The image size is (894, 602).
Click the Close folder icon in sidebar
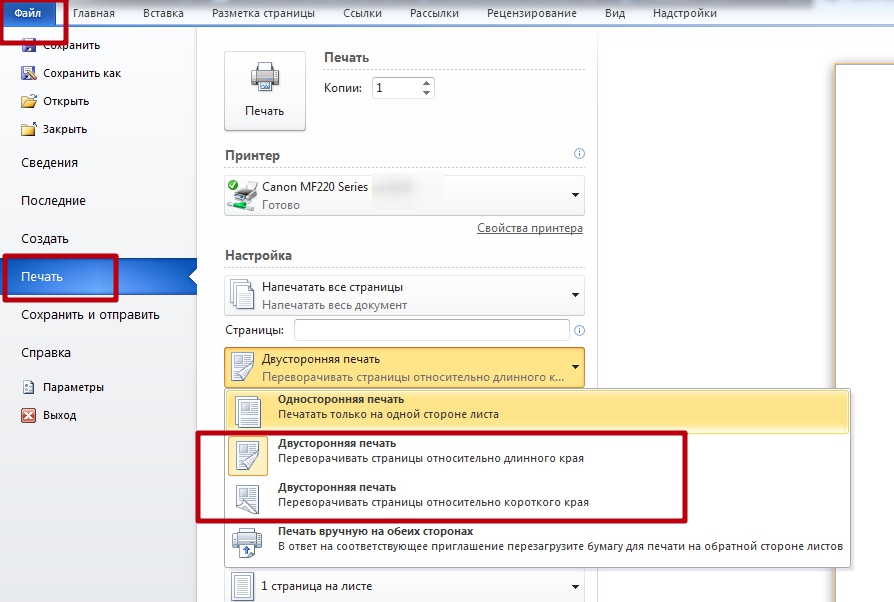pyautogui.click(x=29, y=129)
